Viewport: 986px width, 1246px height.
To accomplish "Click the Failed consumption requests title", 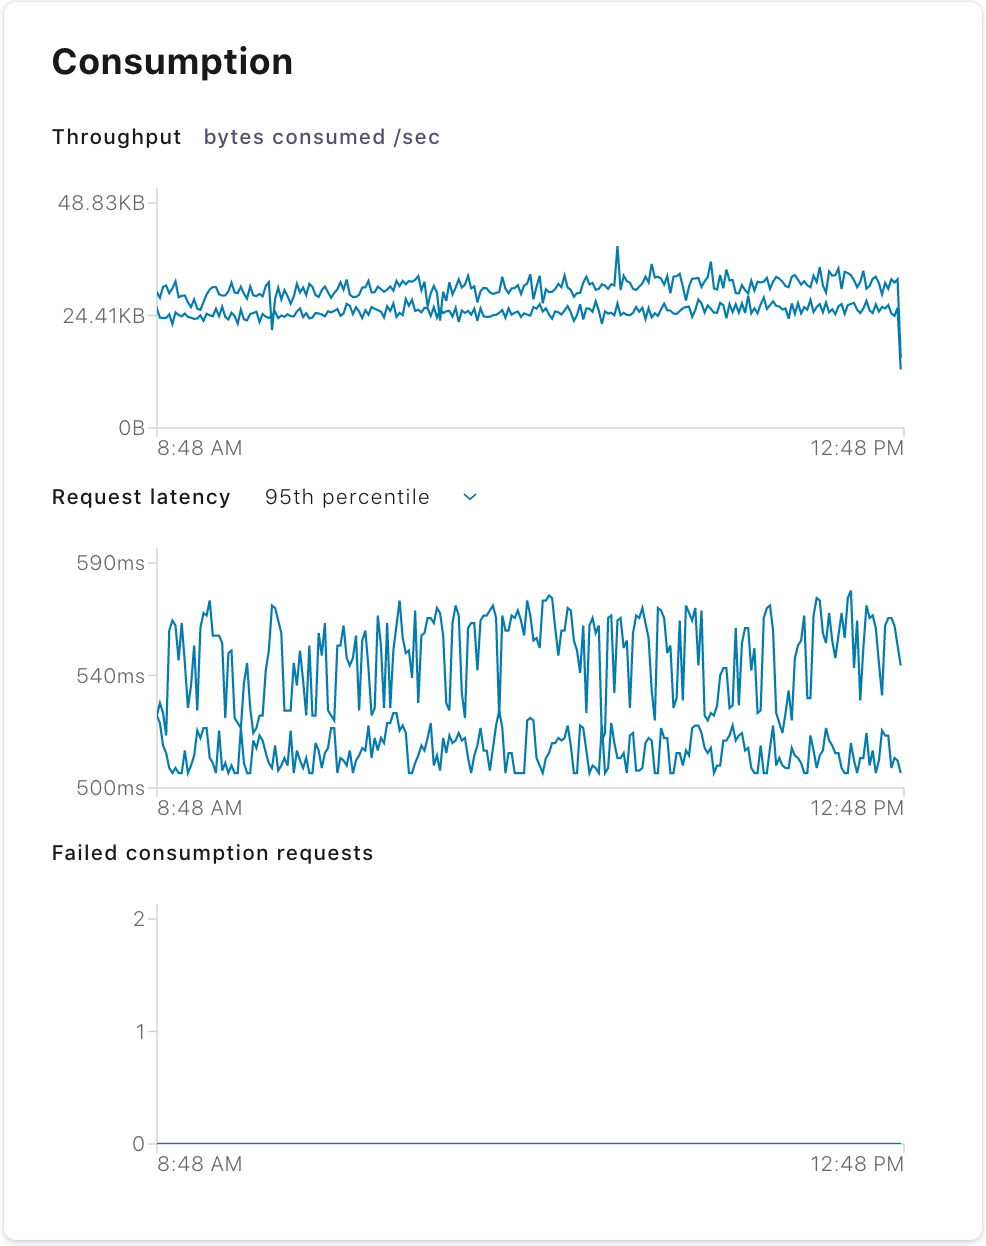I will click(x=212, y=853).
